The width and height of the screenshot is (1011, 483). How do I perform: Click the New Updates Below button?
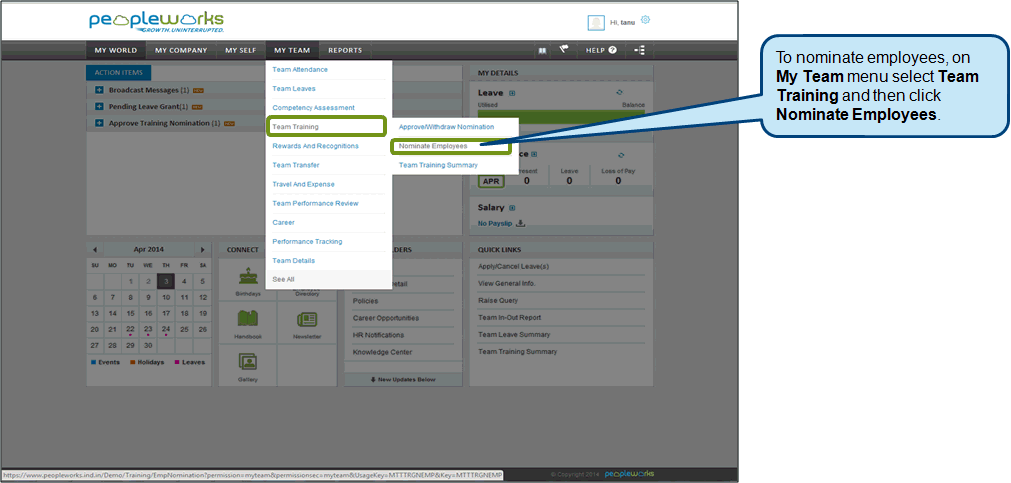403,380
